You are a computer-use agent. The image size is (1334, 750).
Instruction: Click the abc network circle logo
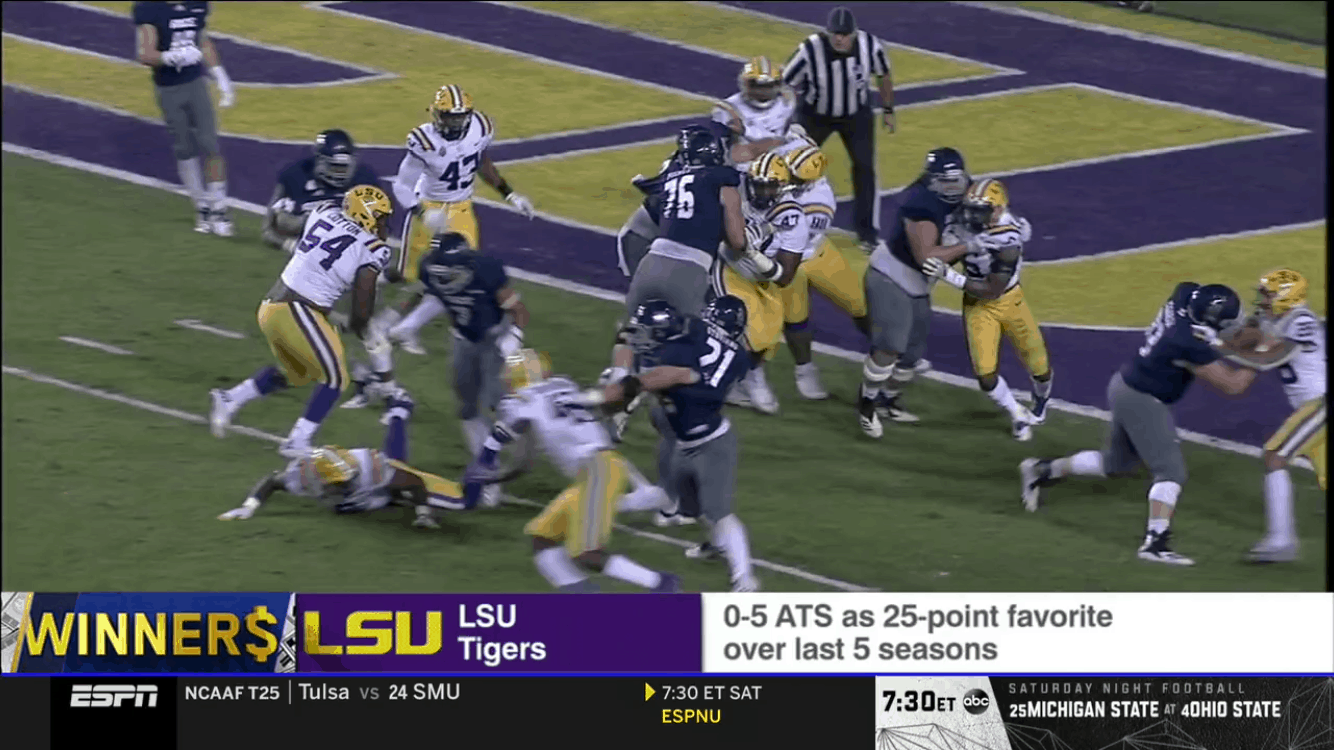tap(975, 701)
